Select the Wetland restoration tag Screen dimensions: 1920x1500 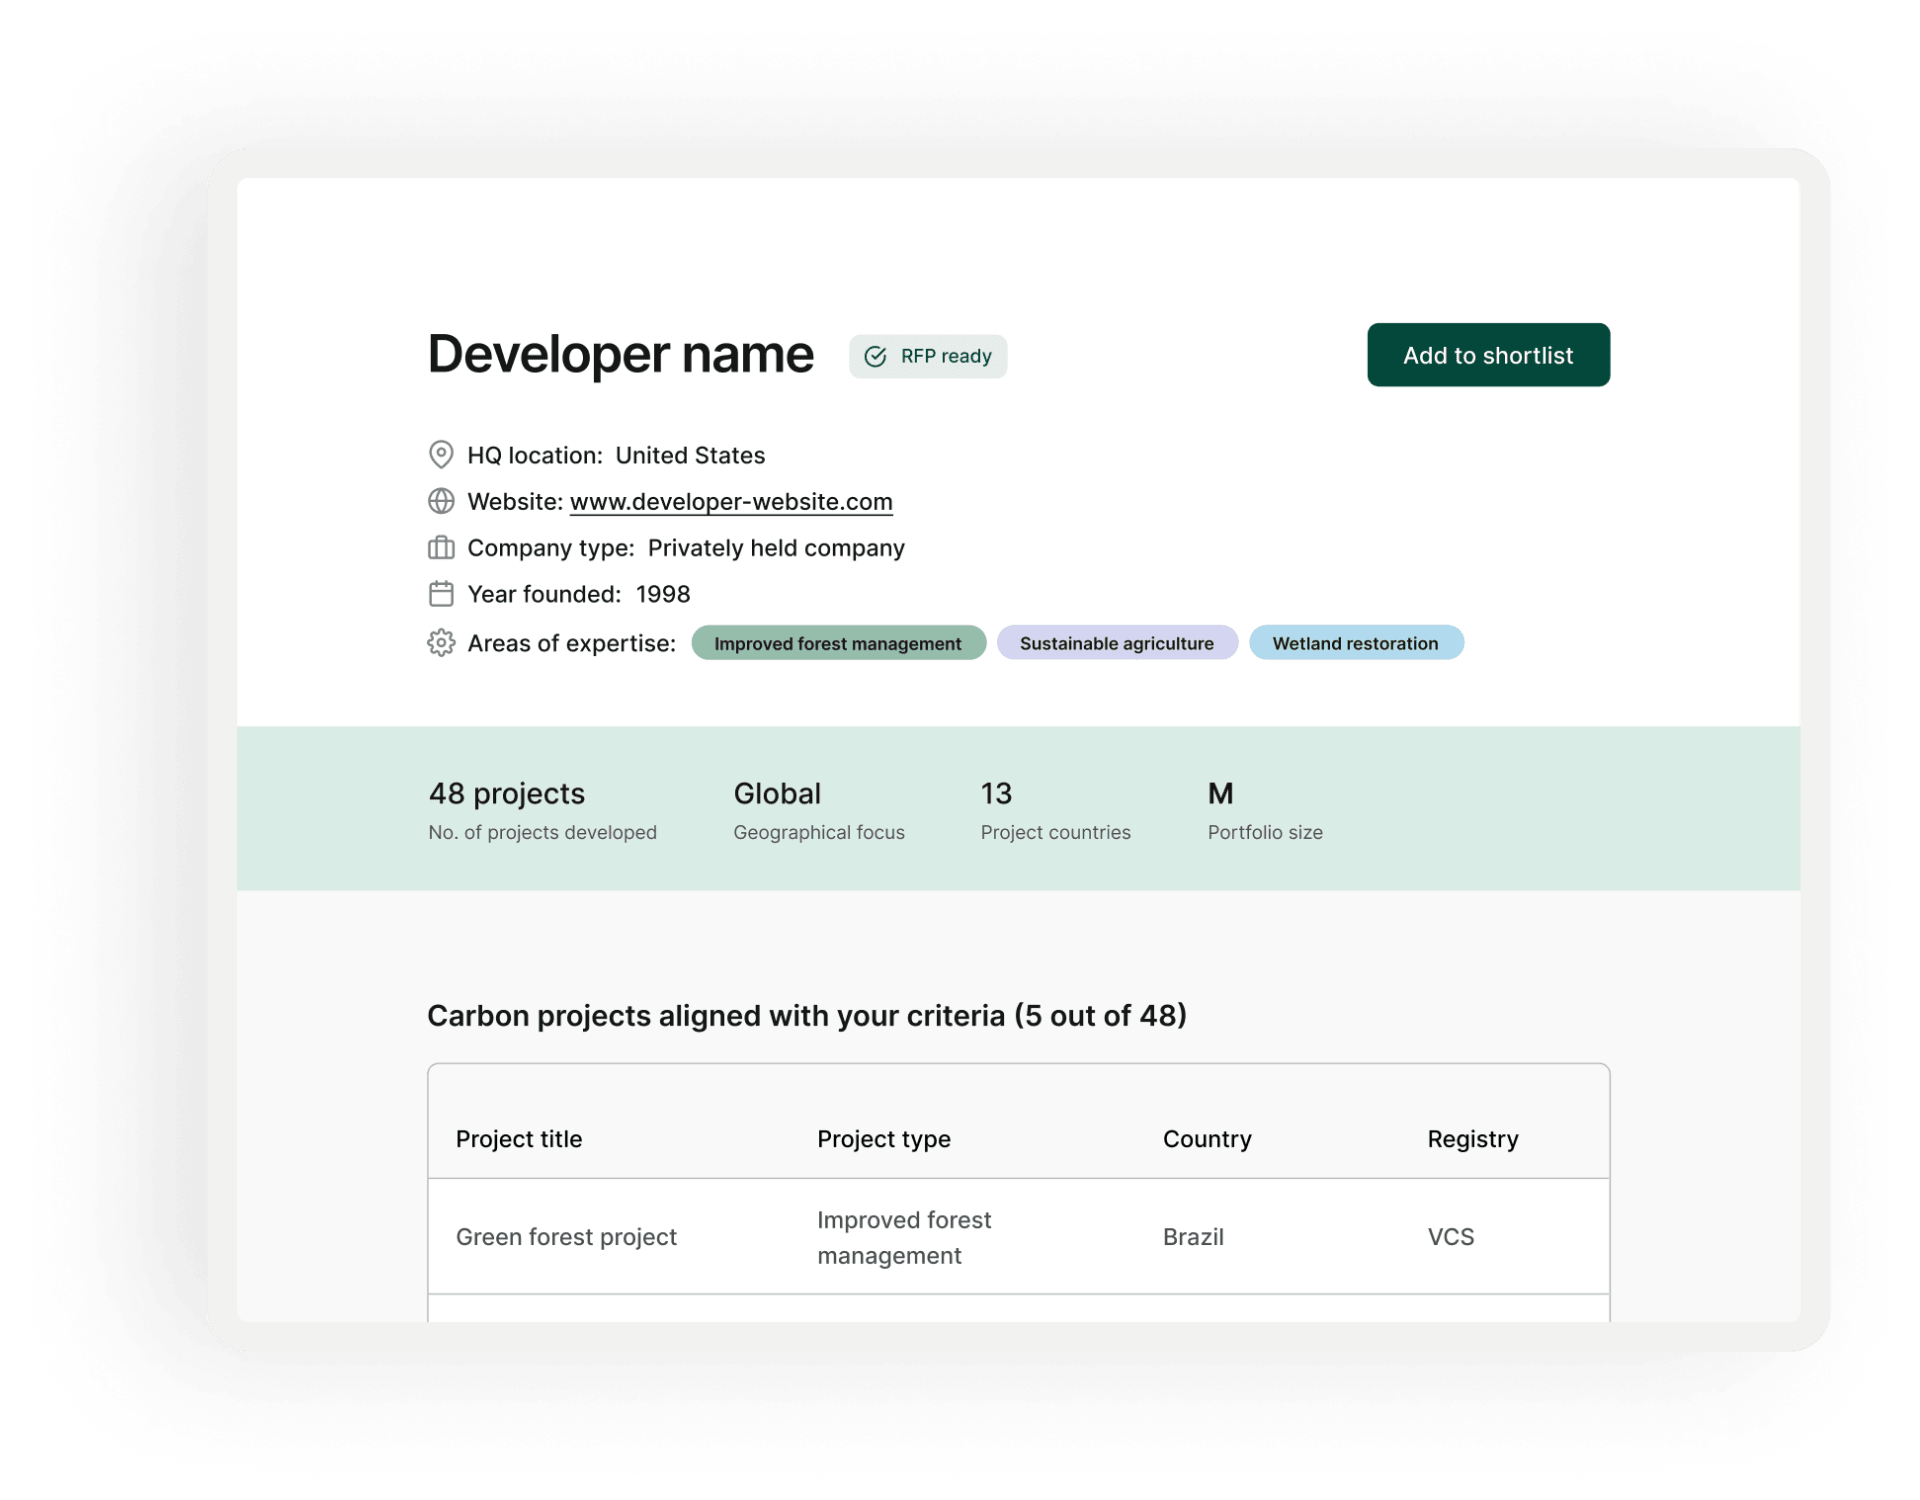1355,643
